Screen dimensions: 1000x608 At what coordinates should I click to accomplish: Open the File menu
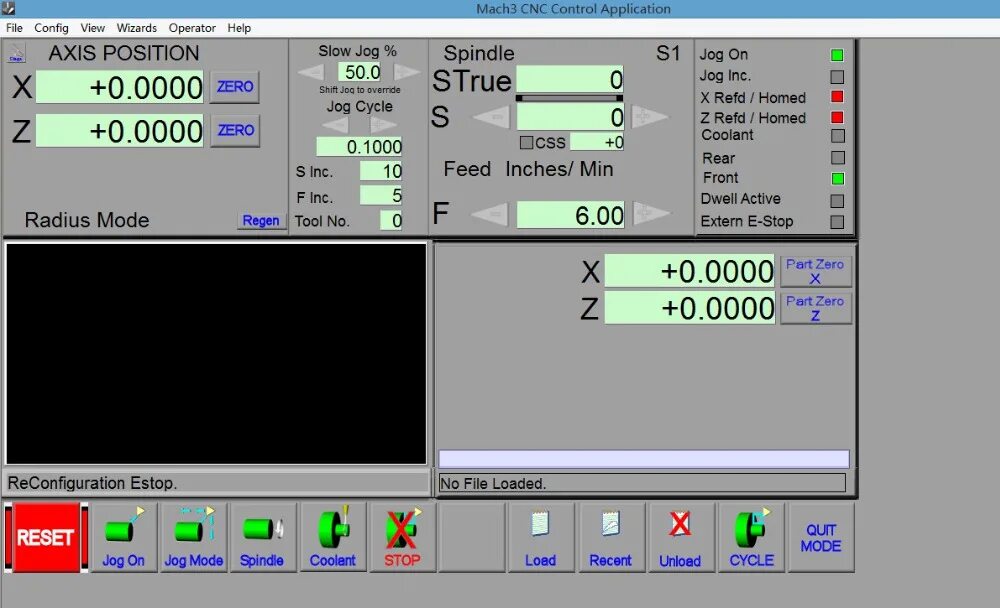tap(14, 28)
